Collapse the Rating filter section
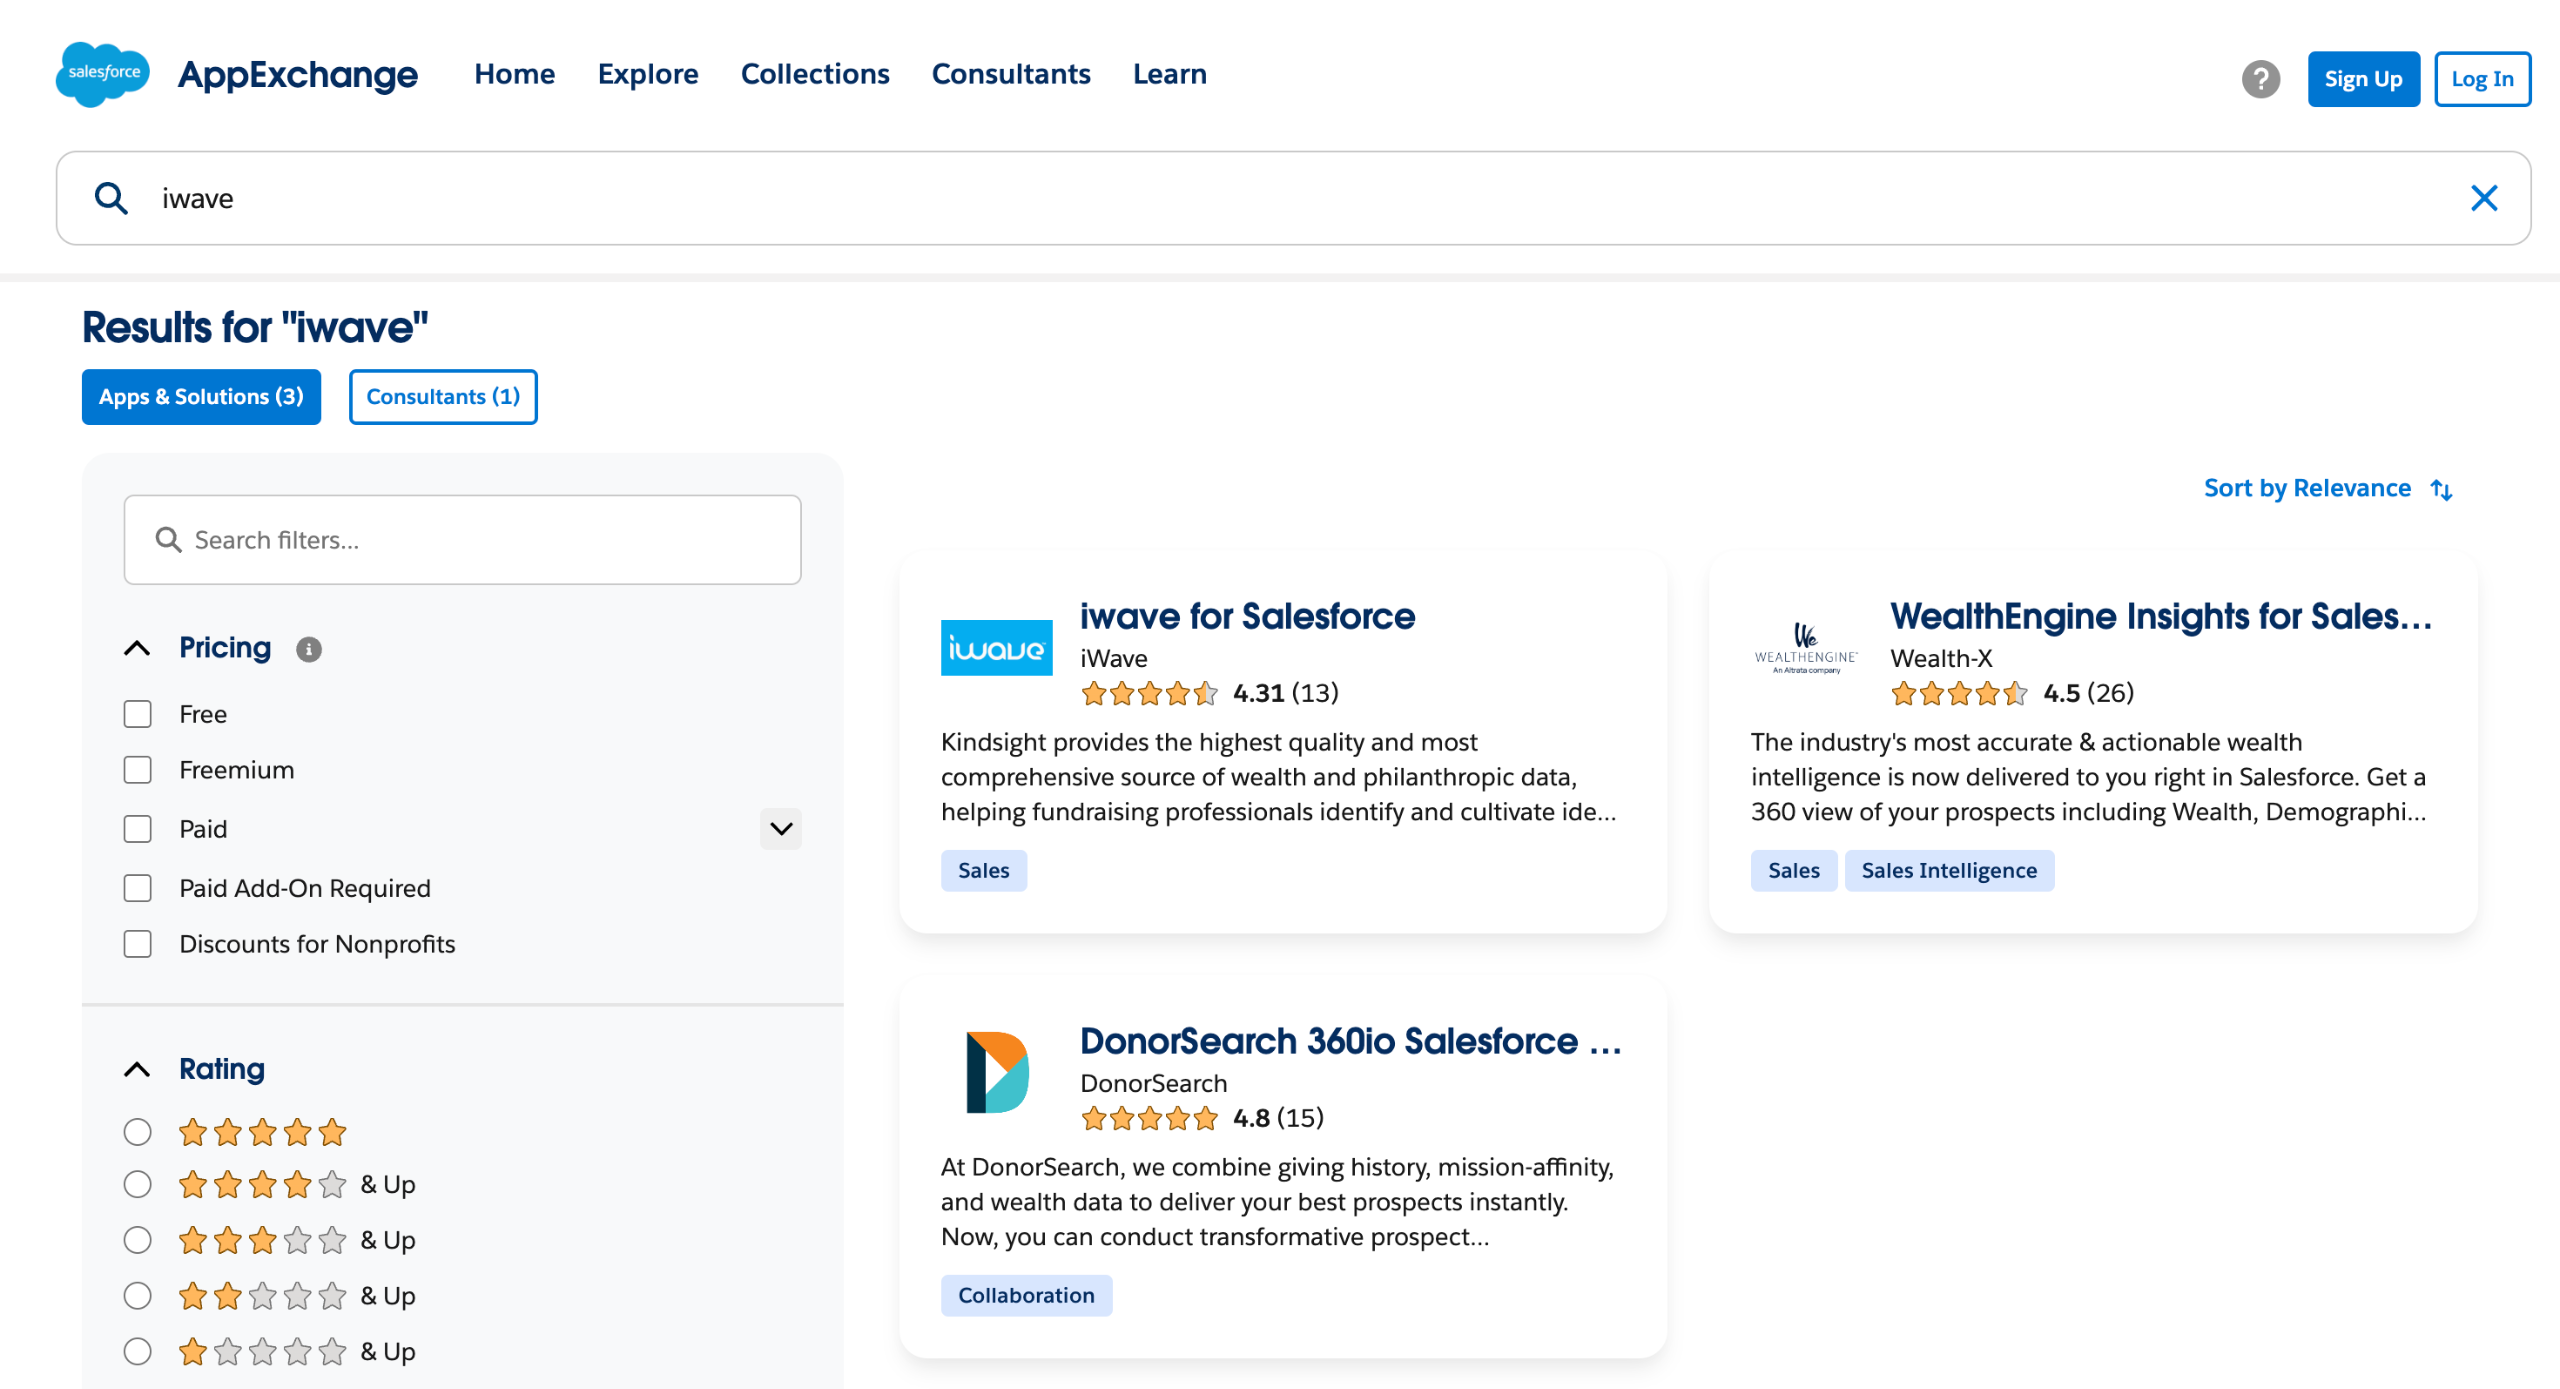Image resolution: width=2560 pixels, height=1389 pixels. coord(137,1069)
